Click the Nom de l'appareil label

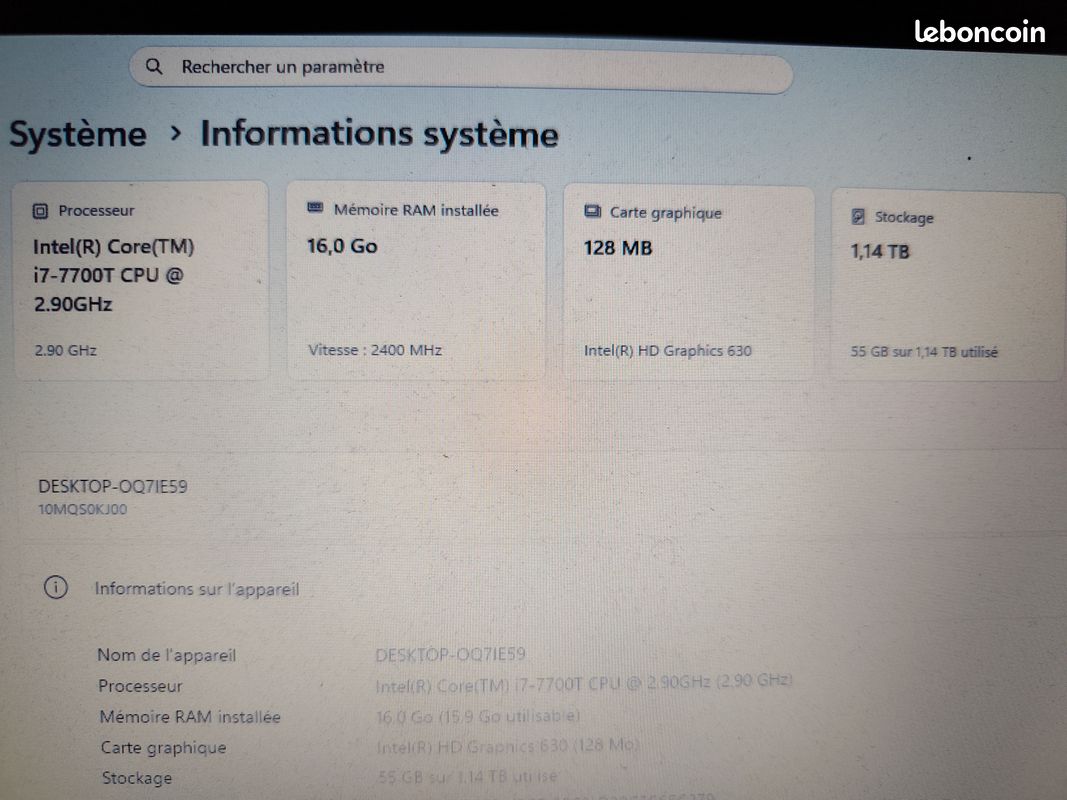(167, 655)
